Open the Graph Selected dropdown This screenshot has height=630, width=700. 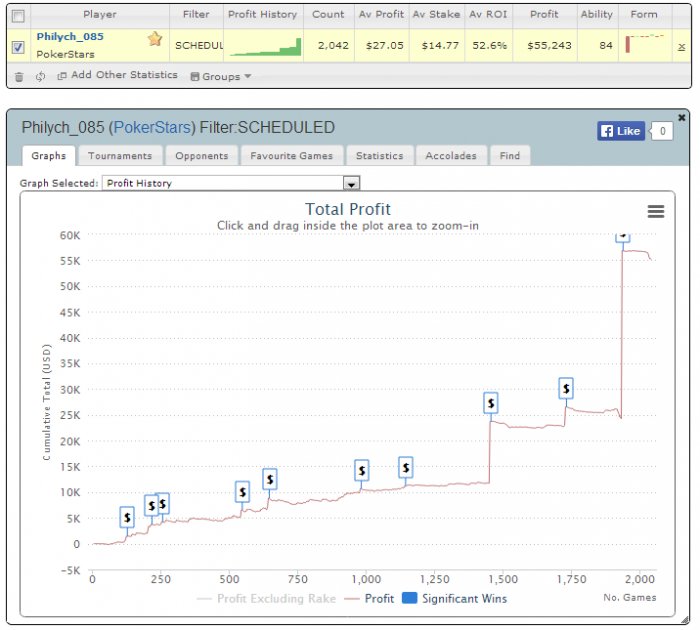(351, 184)
